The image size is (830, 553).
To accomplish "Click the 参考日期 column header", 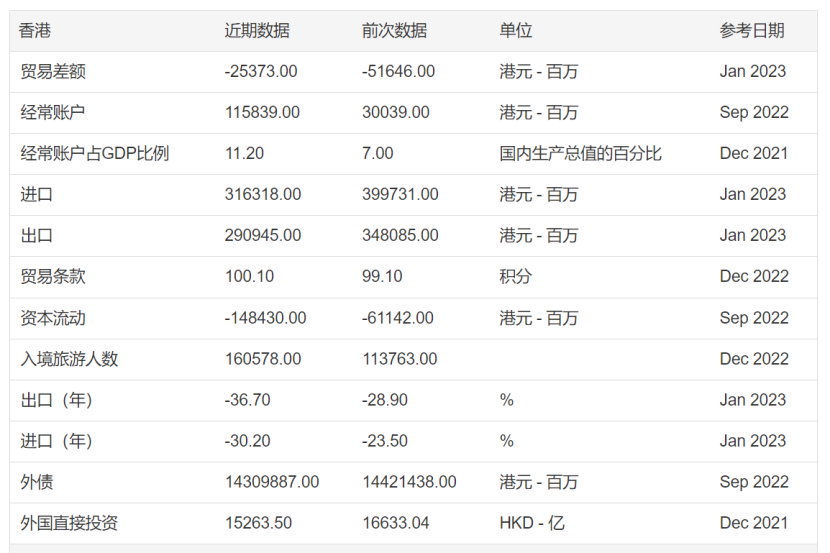I will click(x=752, y=30).
